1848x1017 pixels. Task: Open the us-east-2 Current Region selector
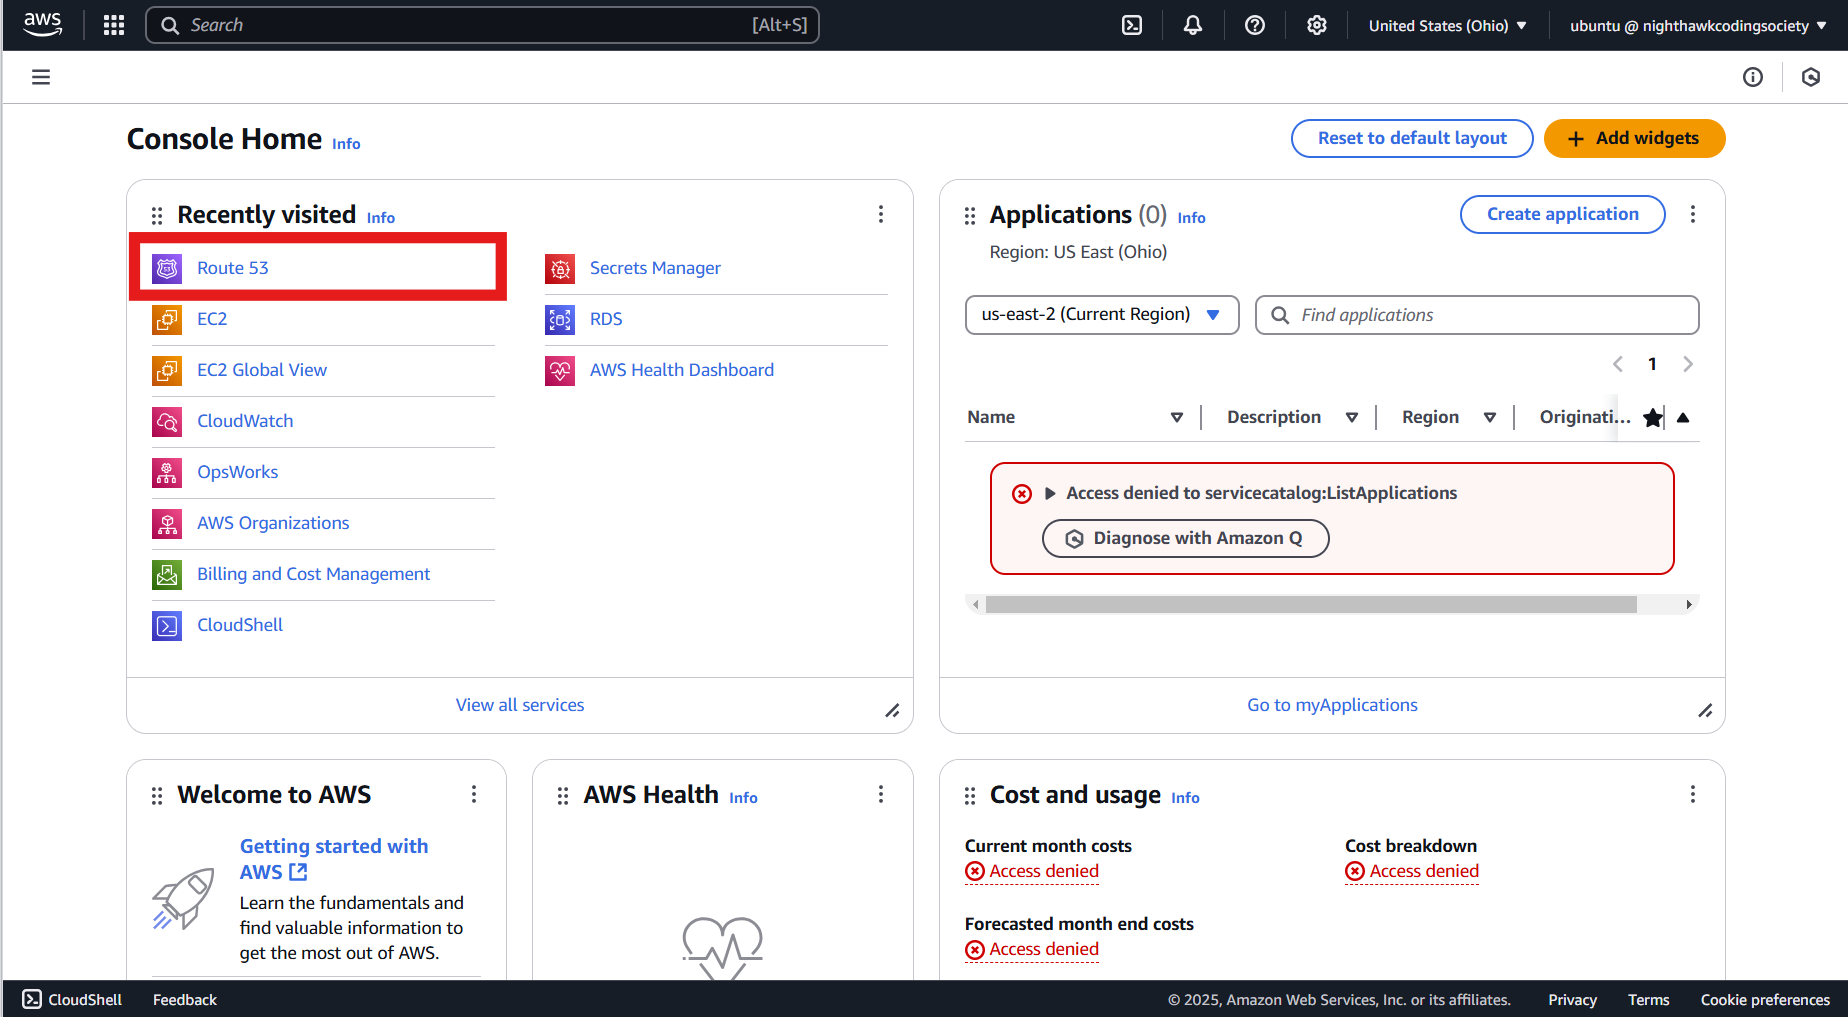pos(1102,314)
